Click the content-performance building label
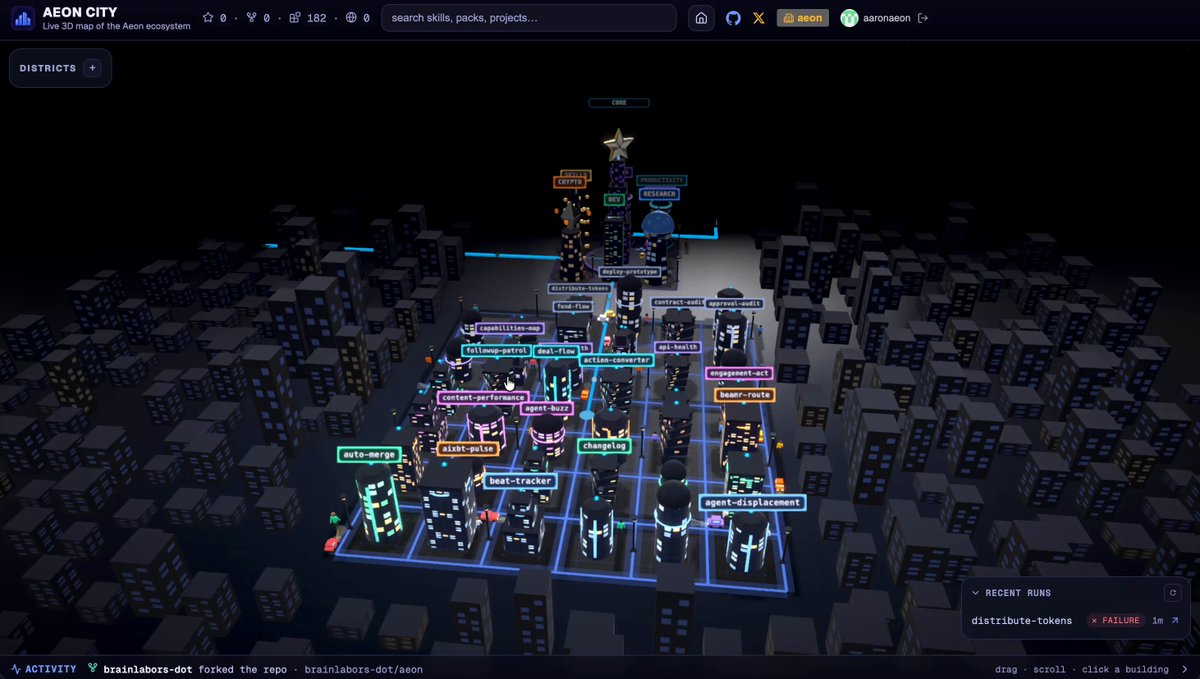The height and width of the screenshot is (679, 1200). (x=483, y=397)
